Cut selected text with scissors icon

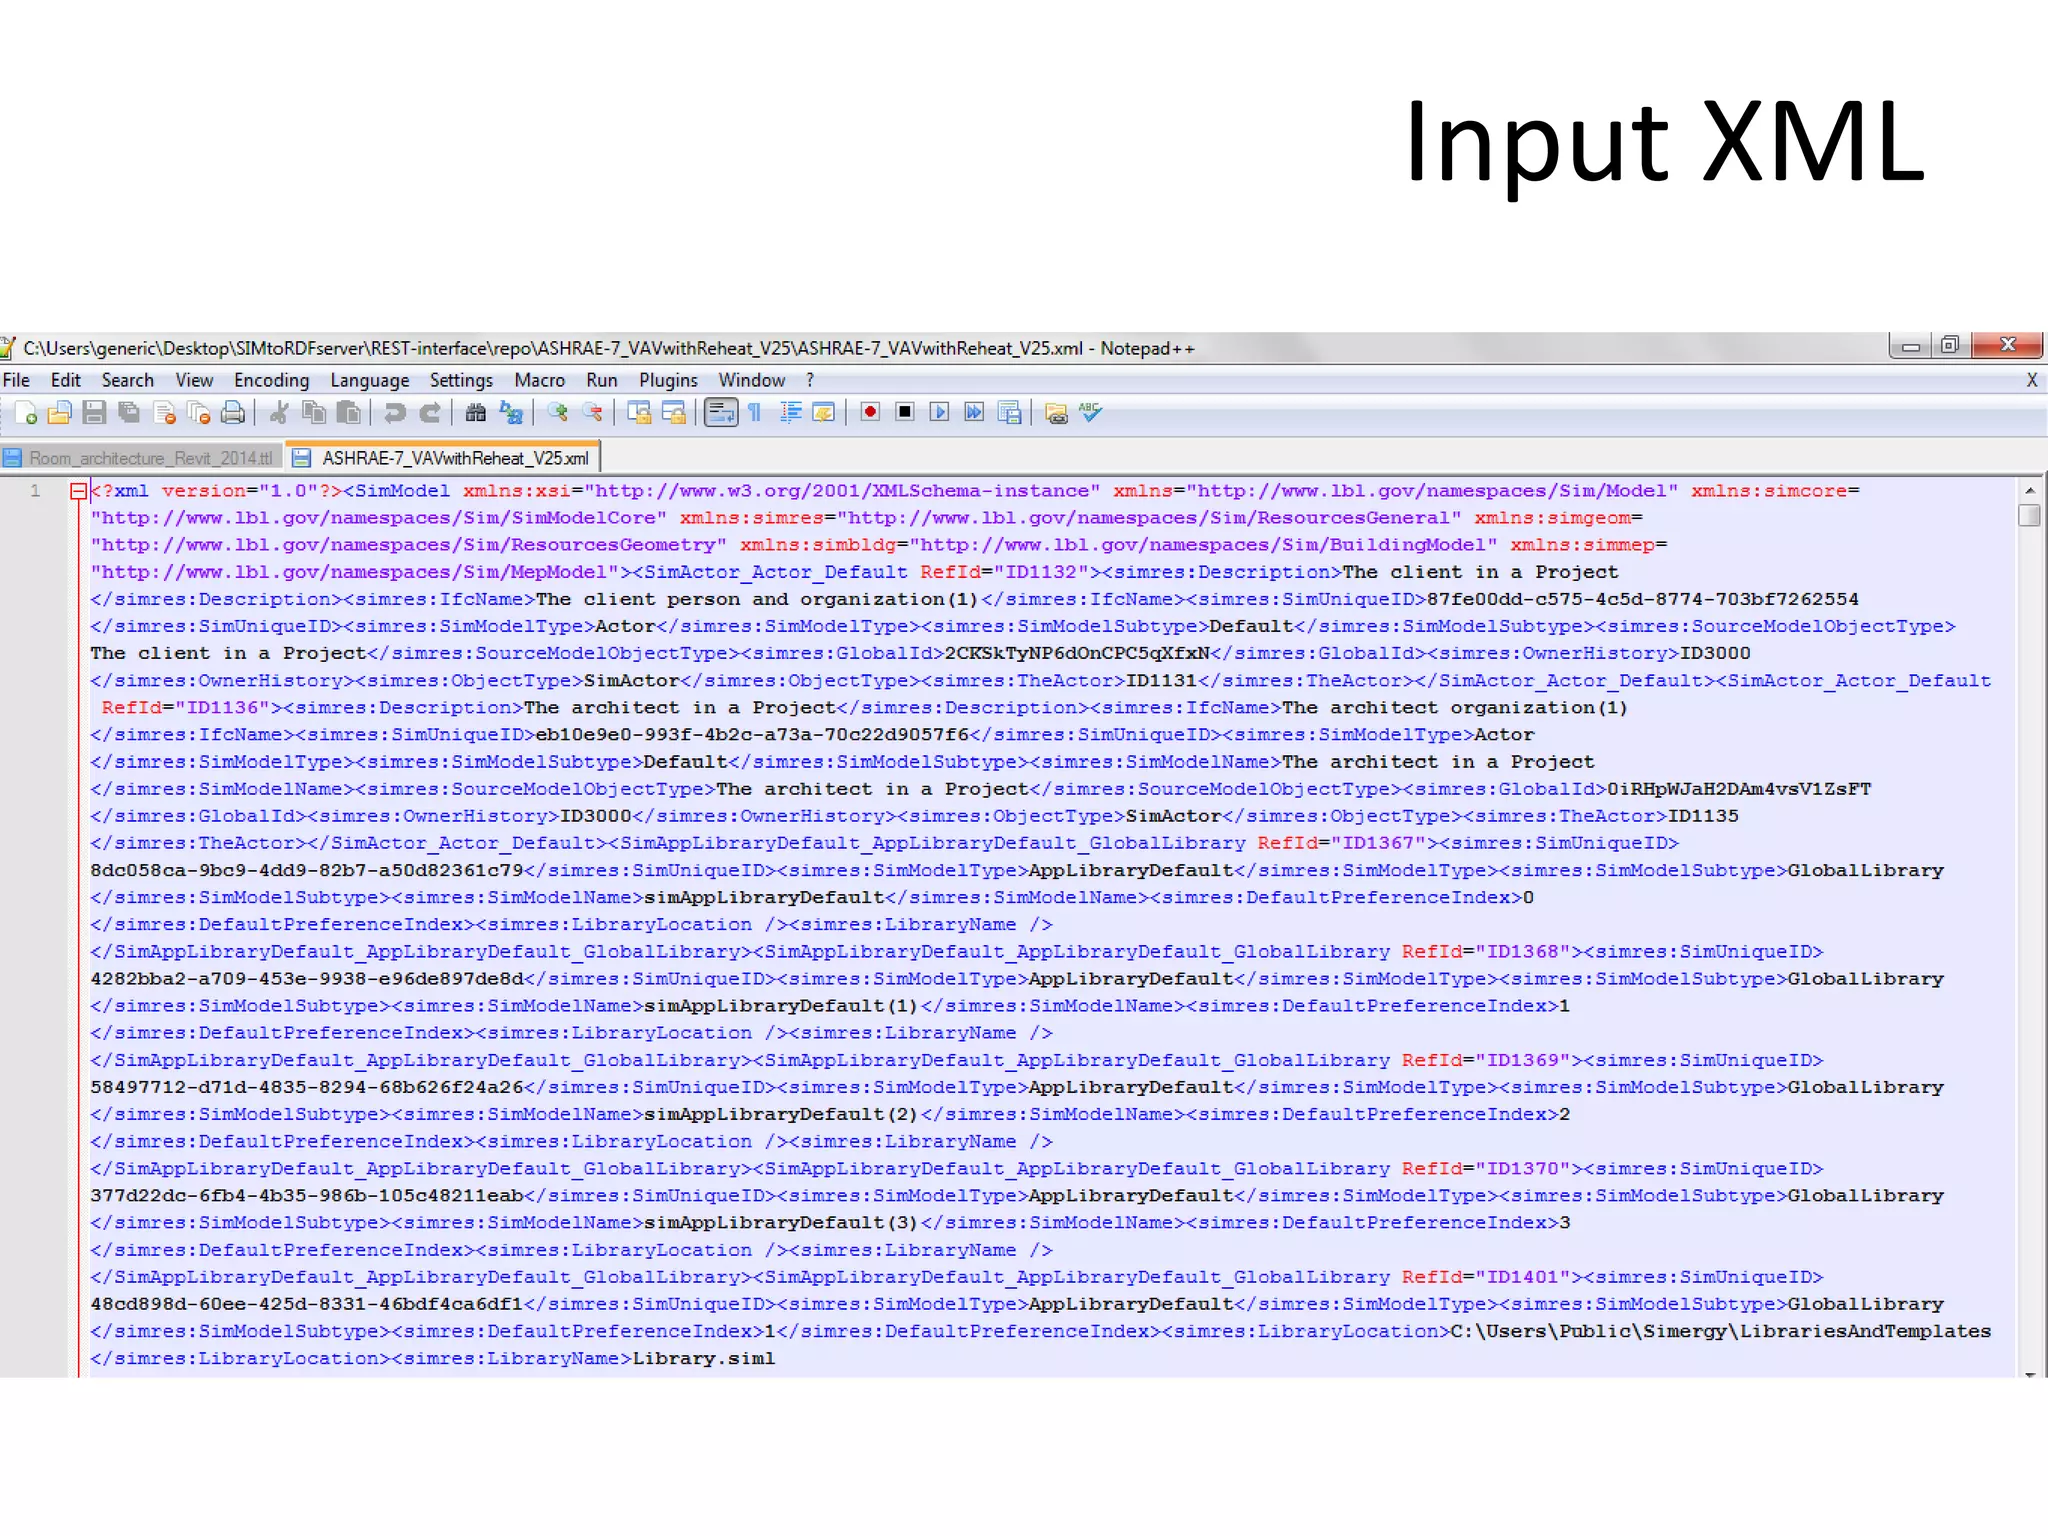(279, 412)
